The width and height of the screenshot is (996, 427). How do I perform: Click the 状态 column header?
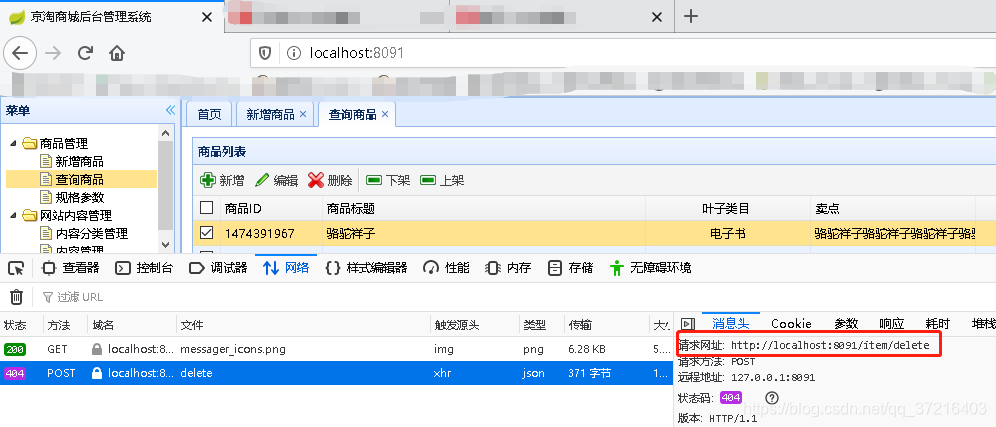click(22, 325)
